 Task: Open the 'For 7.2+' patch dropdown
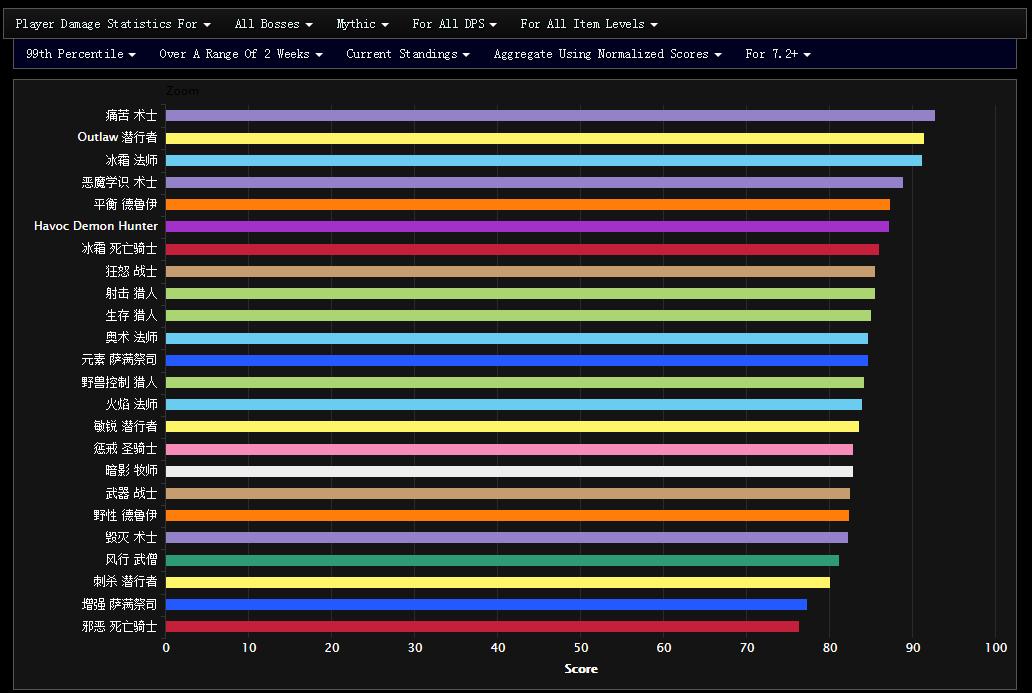[x=777, y=54]
